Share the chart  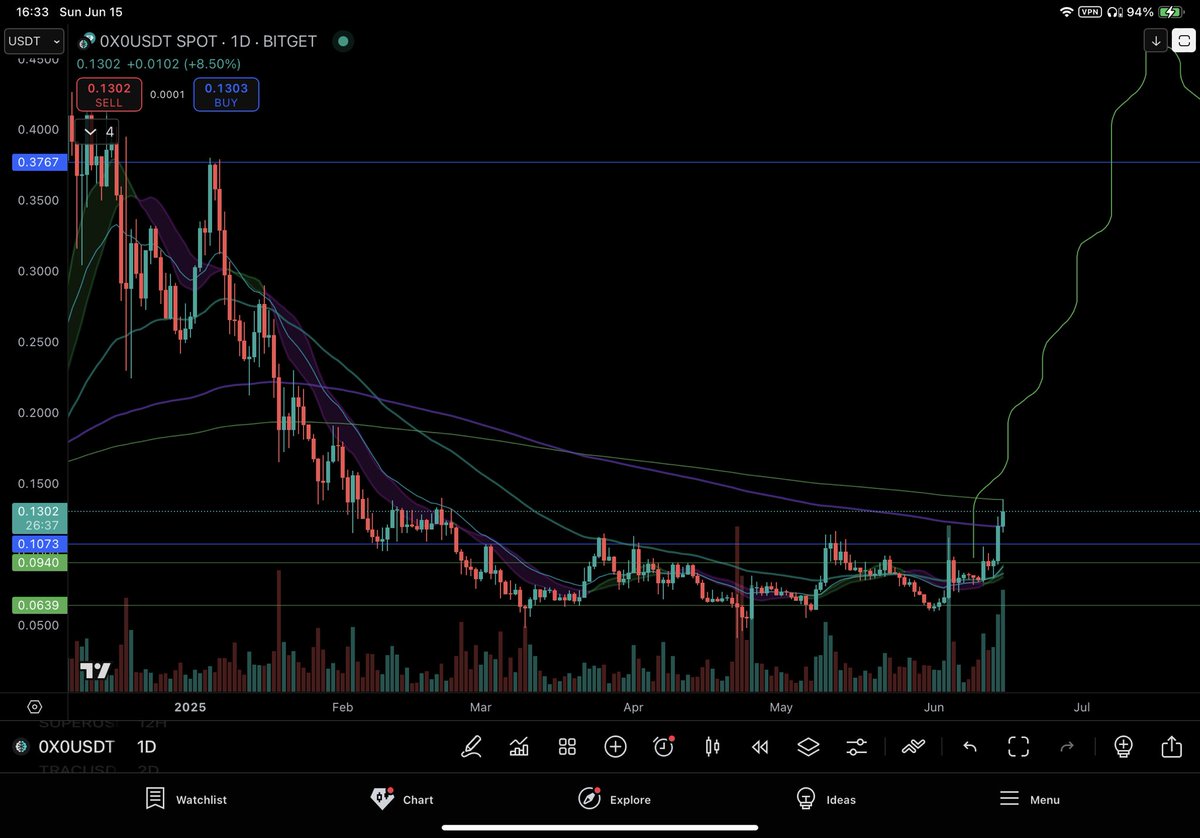point(1171,746)
